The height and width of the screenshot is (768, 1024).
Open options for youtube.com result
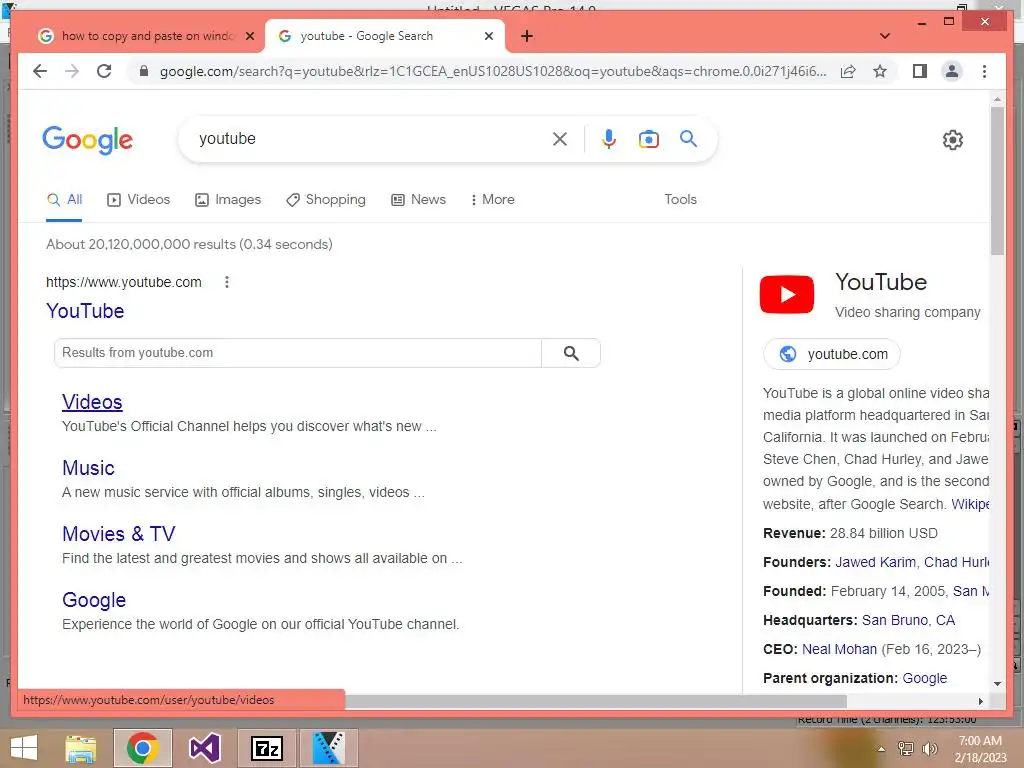[x=227, y=282]
